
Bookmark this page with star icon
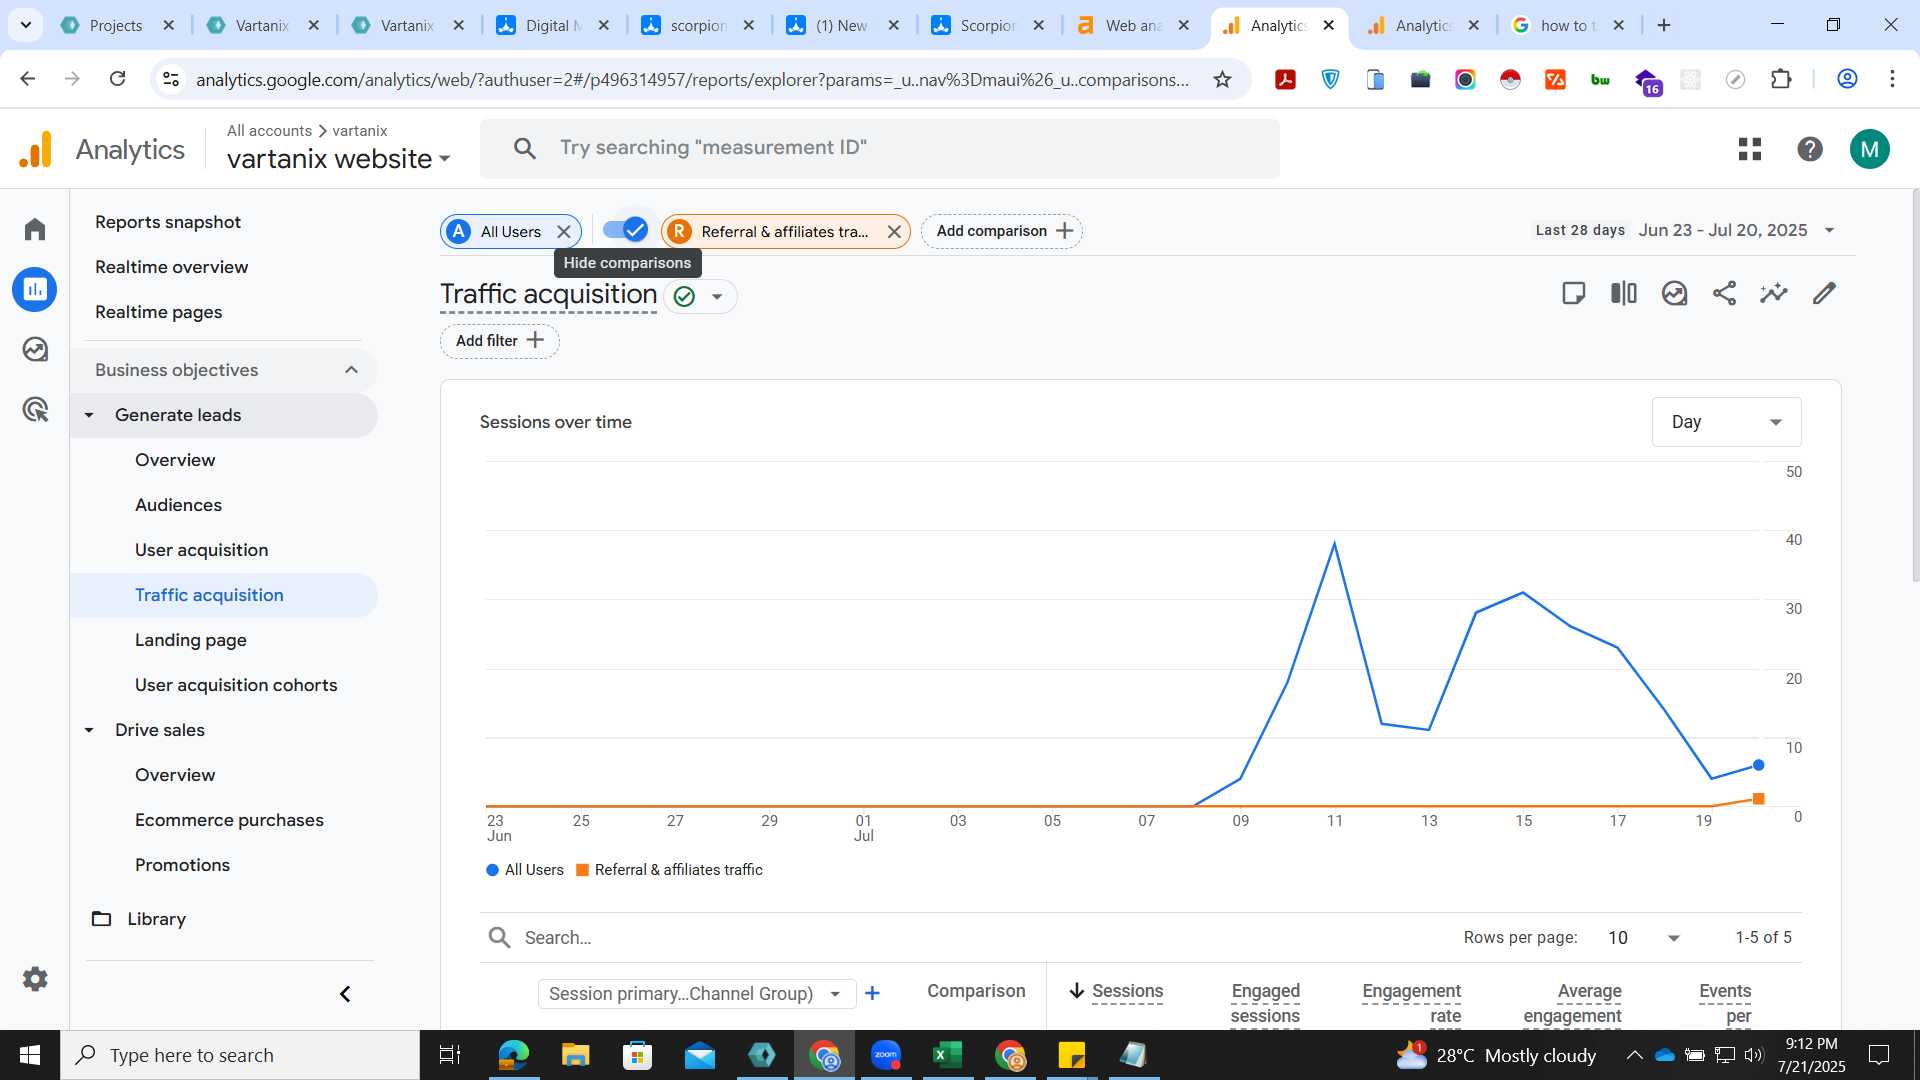1222,79
